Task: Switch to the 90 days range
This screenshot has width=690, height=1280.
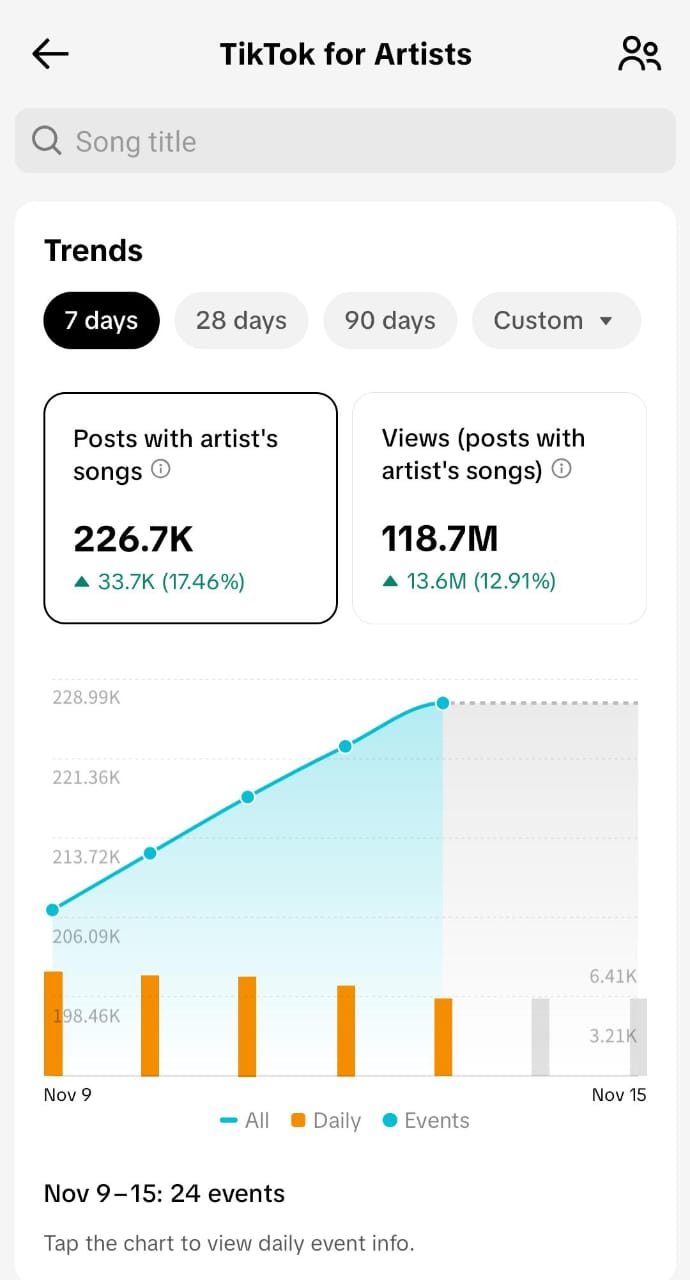Action: [390, 321]
